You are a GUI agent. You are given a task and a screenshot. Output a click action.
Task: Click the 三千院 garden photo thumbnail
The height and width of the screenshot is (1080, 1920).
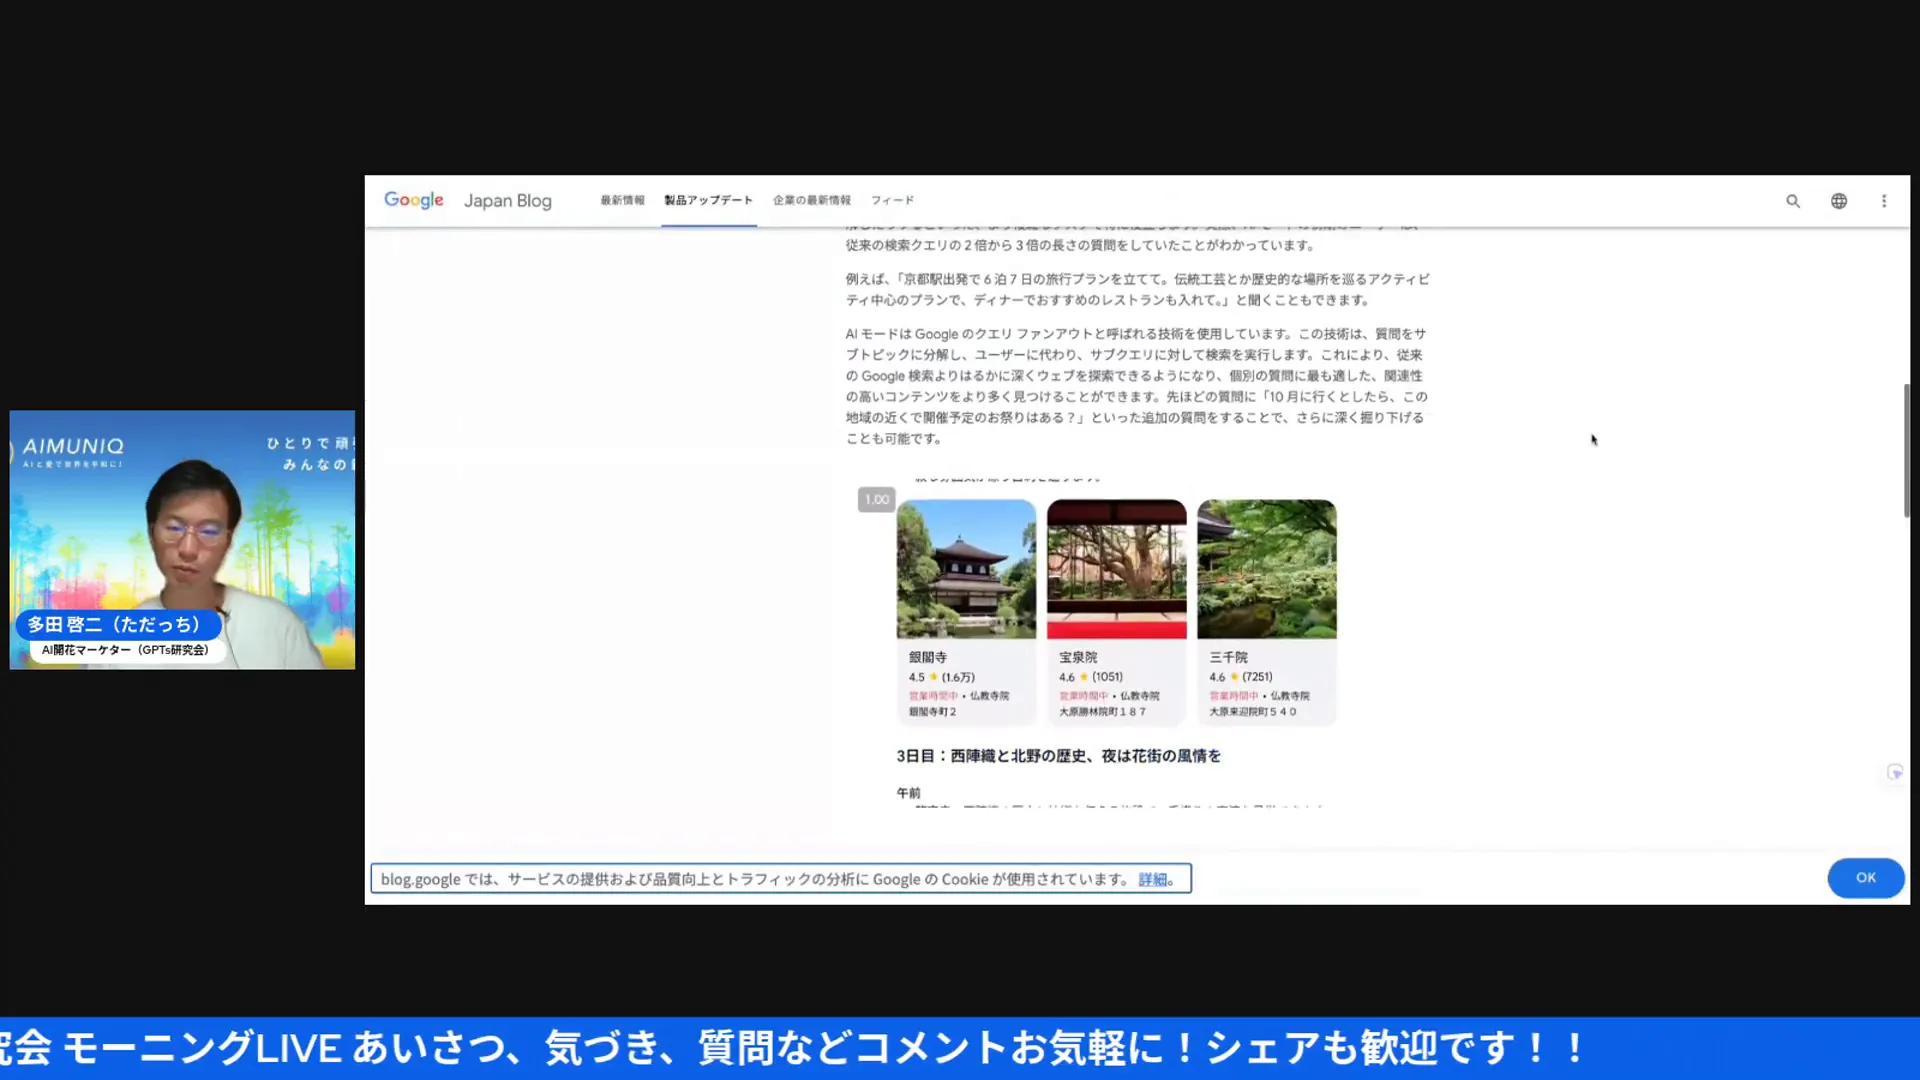[1267, 569]
